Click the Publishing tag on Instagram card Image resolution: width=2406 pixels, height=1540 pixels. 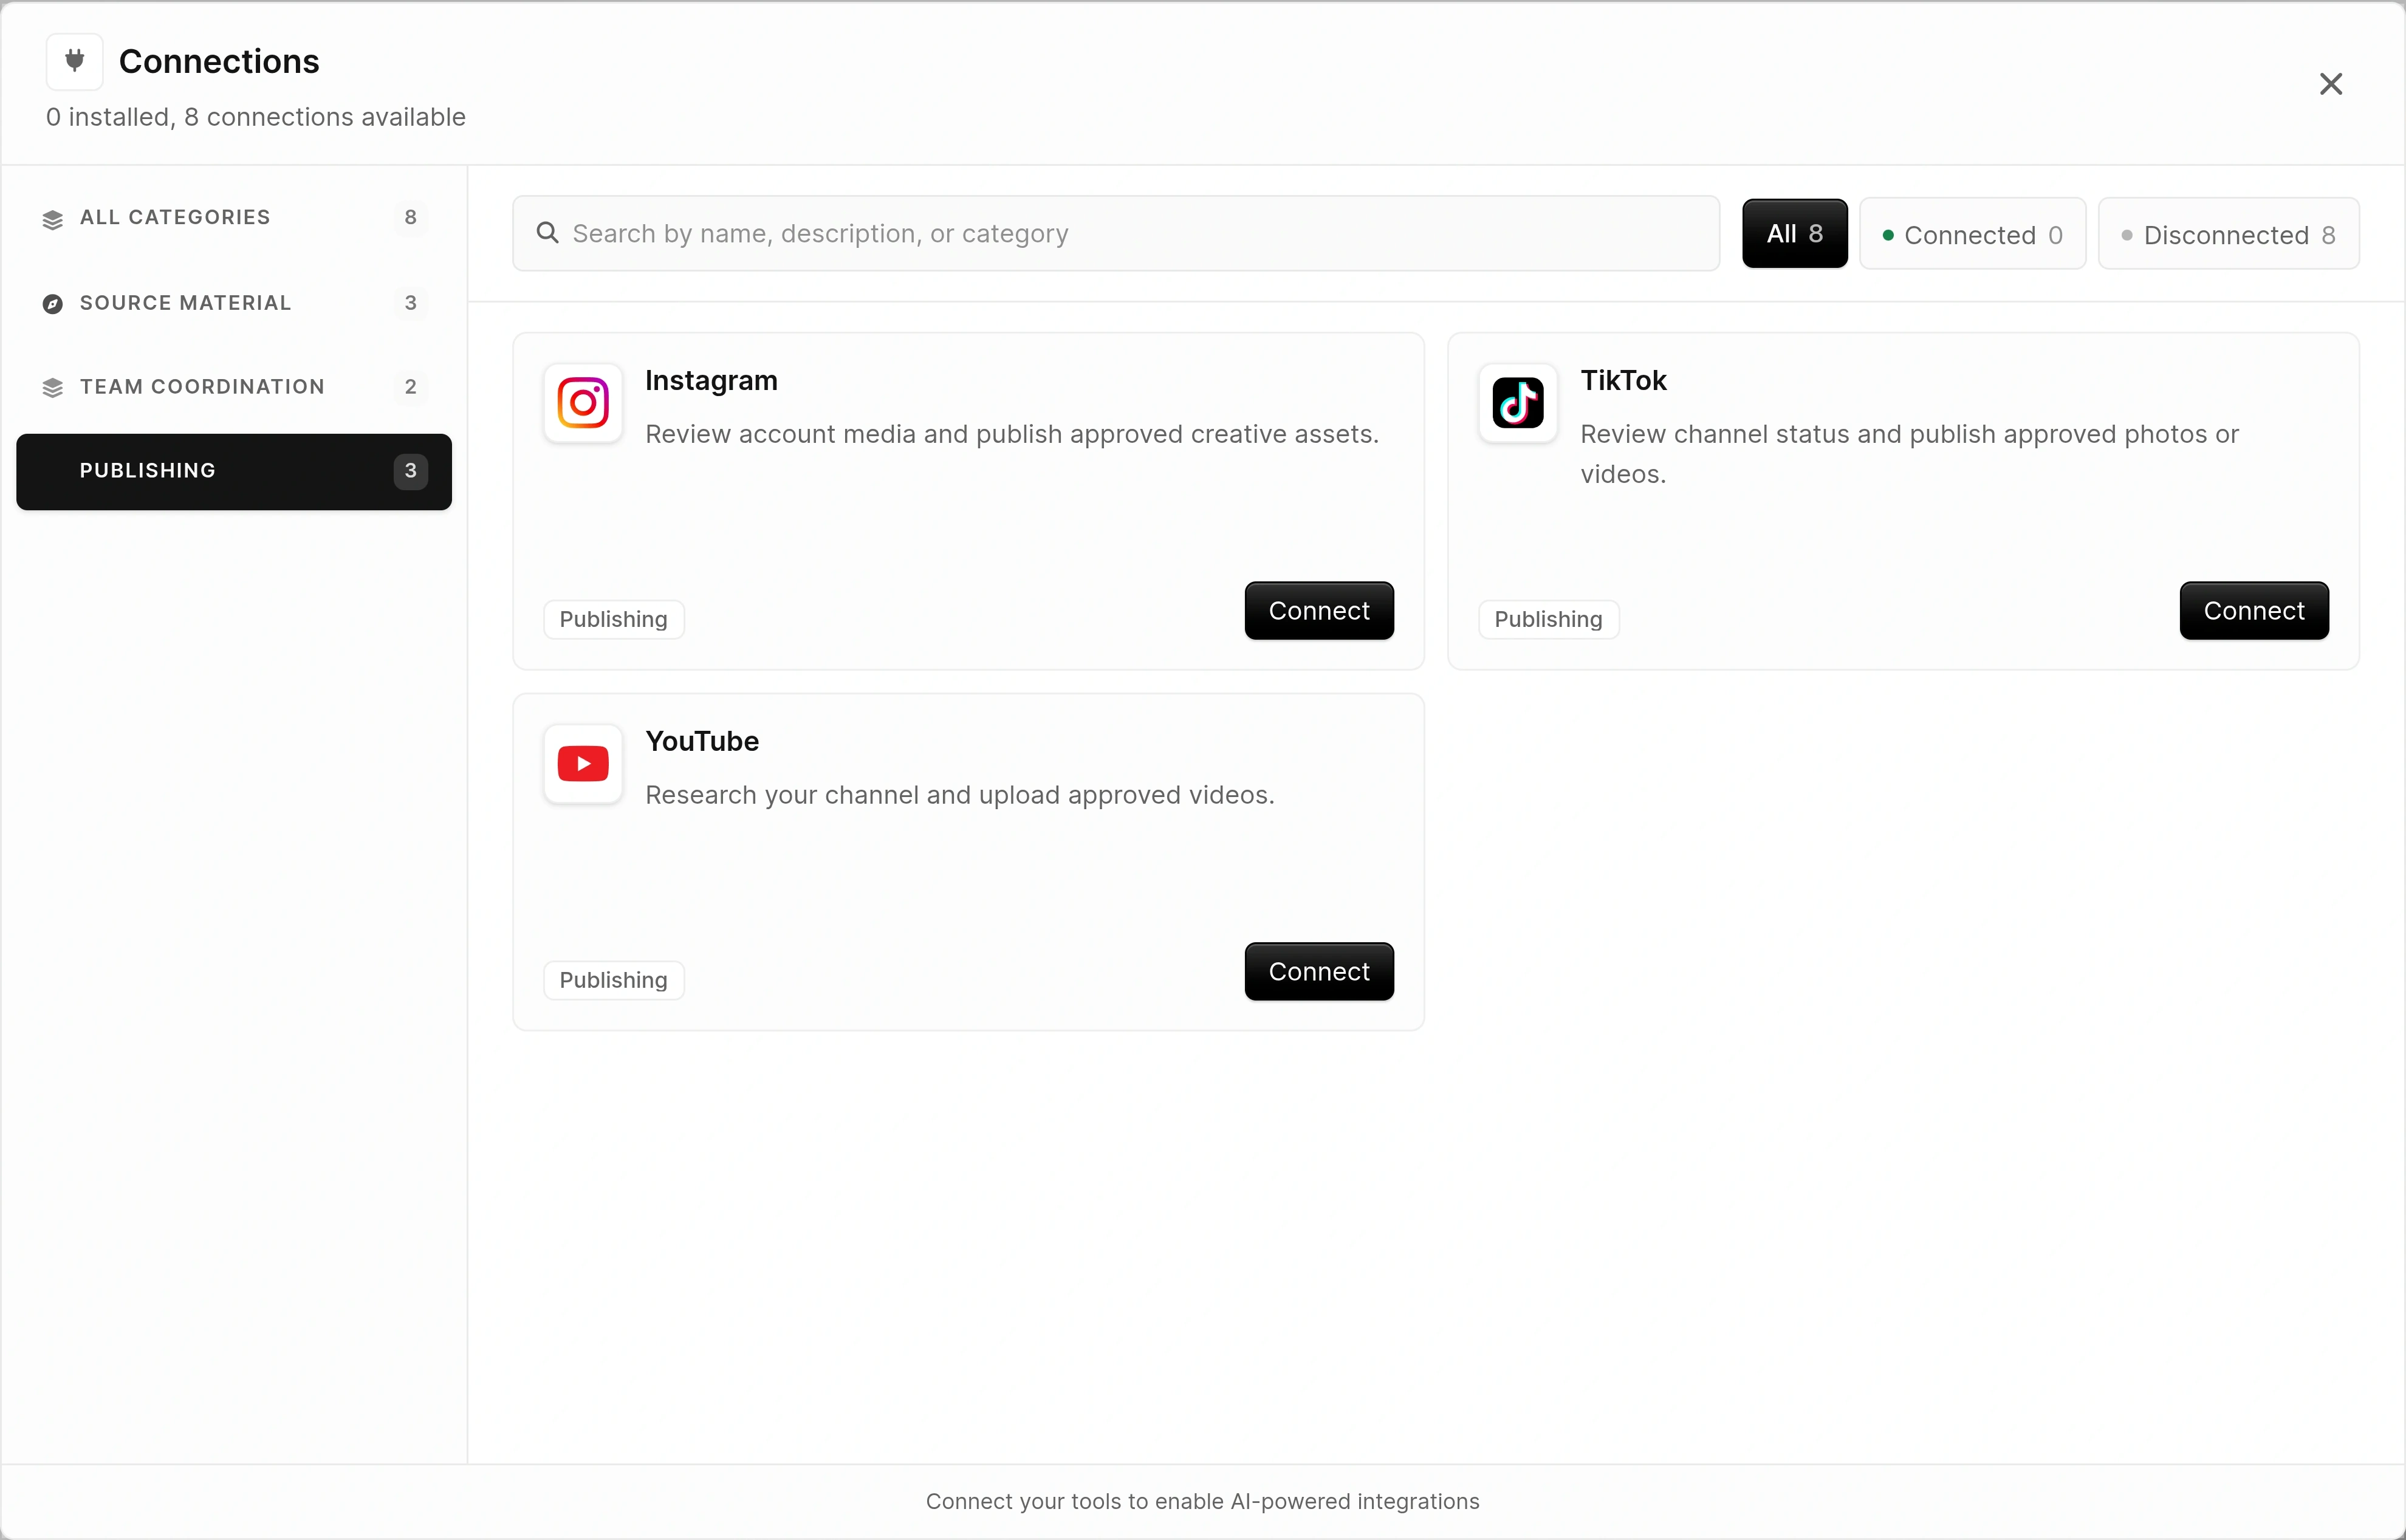614,620
